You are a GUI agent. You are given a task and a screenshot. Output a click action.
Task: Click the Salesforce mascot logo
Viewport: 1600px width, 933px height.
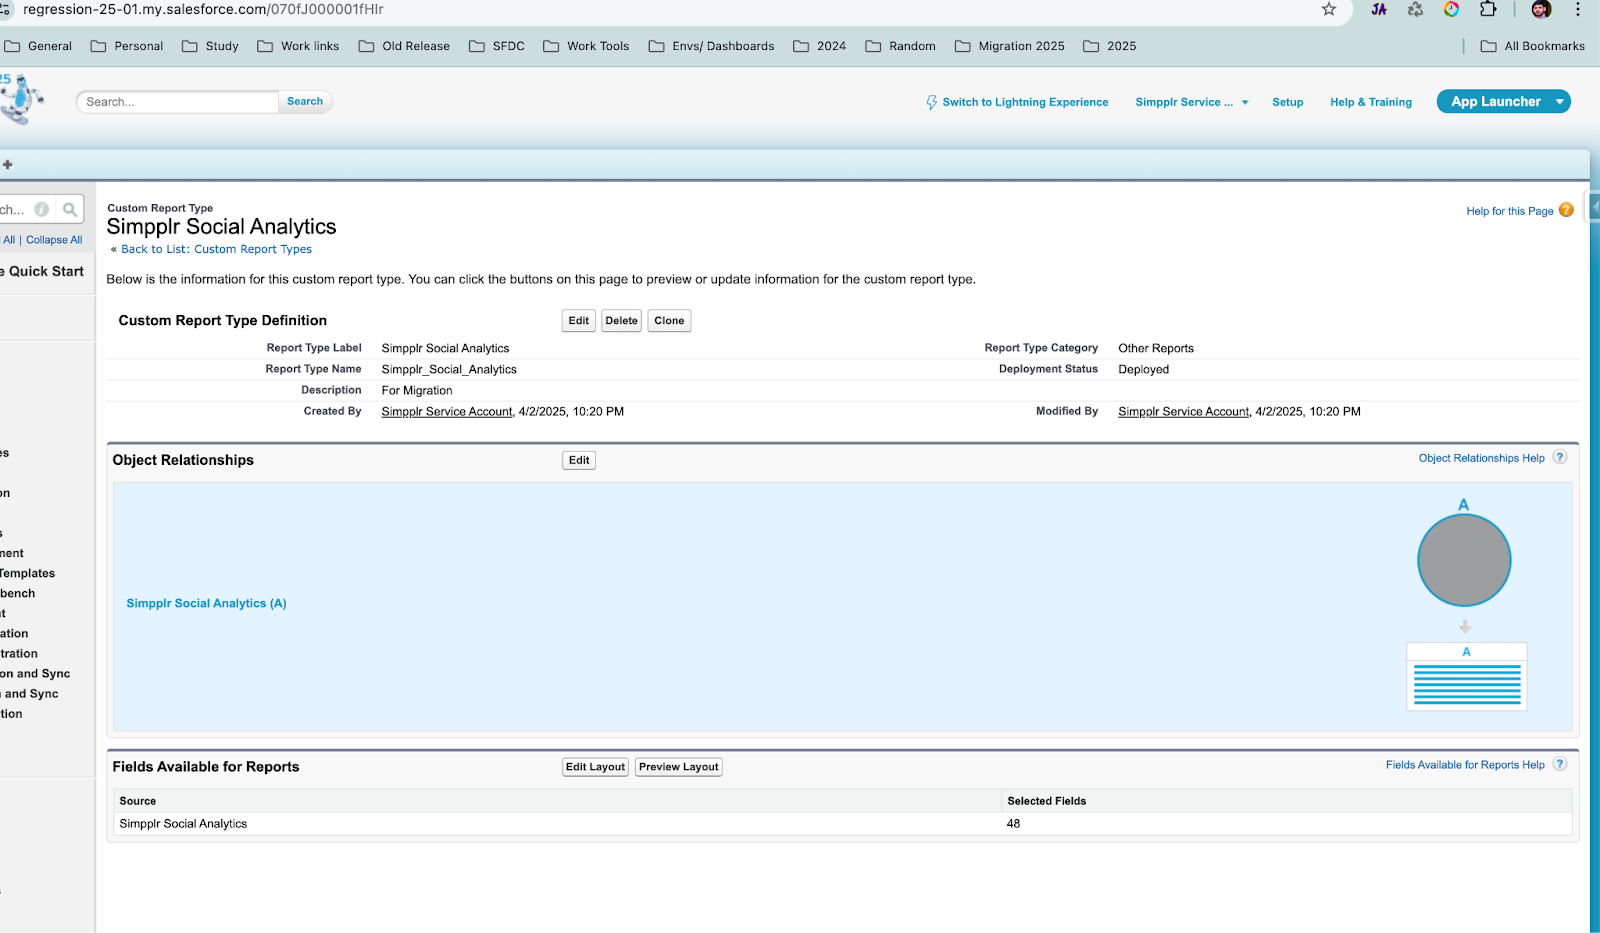tap(20, 99)
